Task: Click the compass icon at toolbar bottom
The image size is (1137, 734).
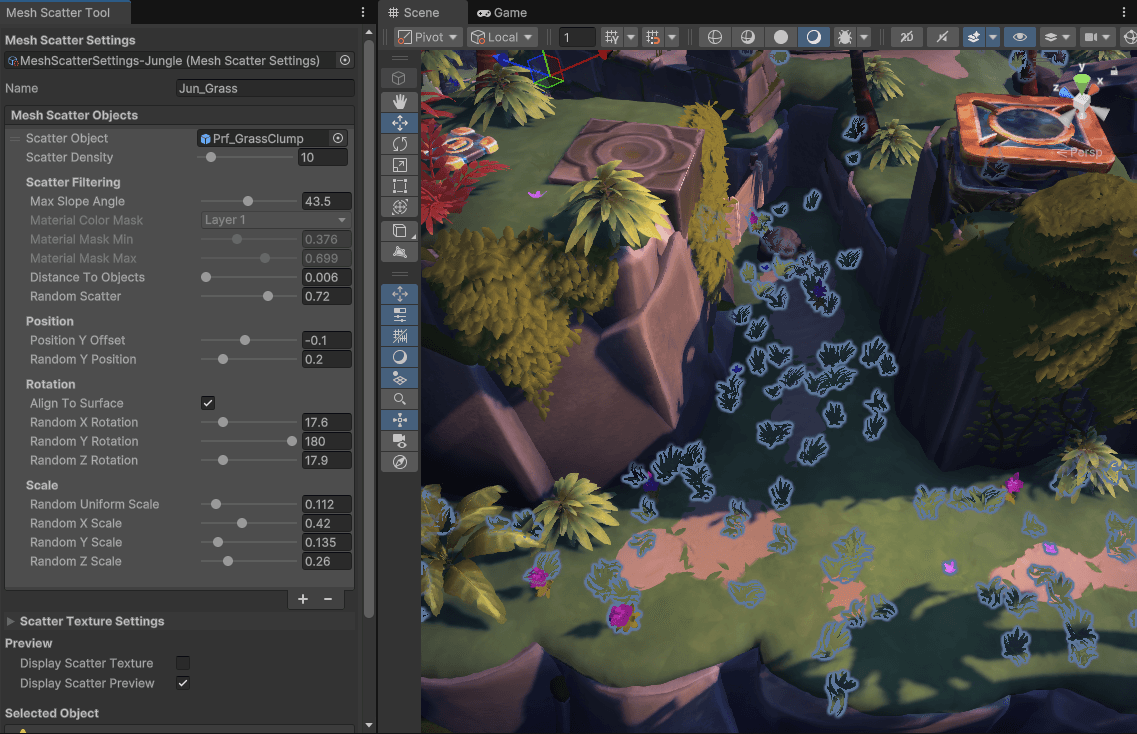Action: 400,462
